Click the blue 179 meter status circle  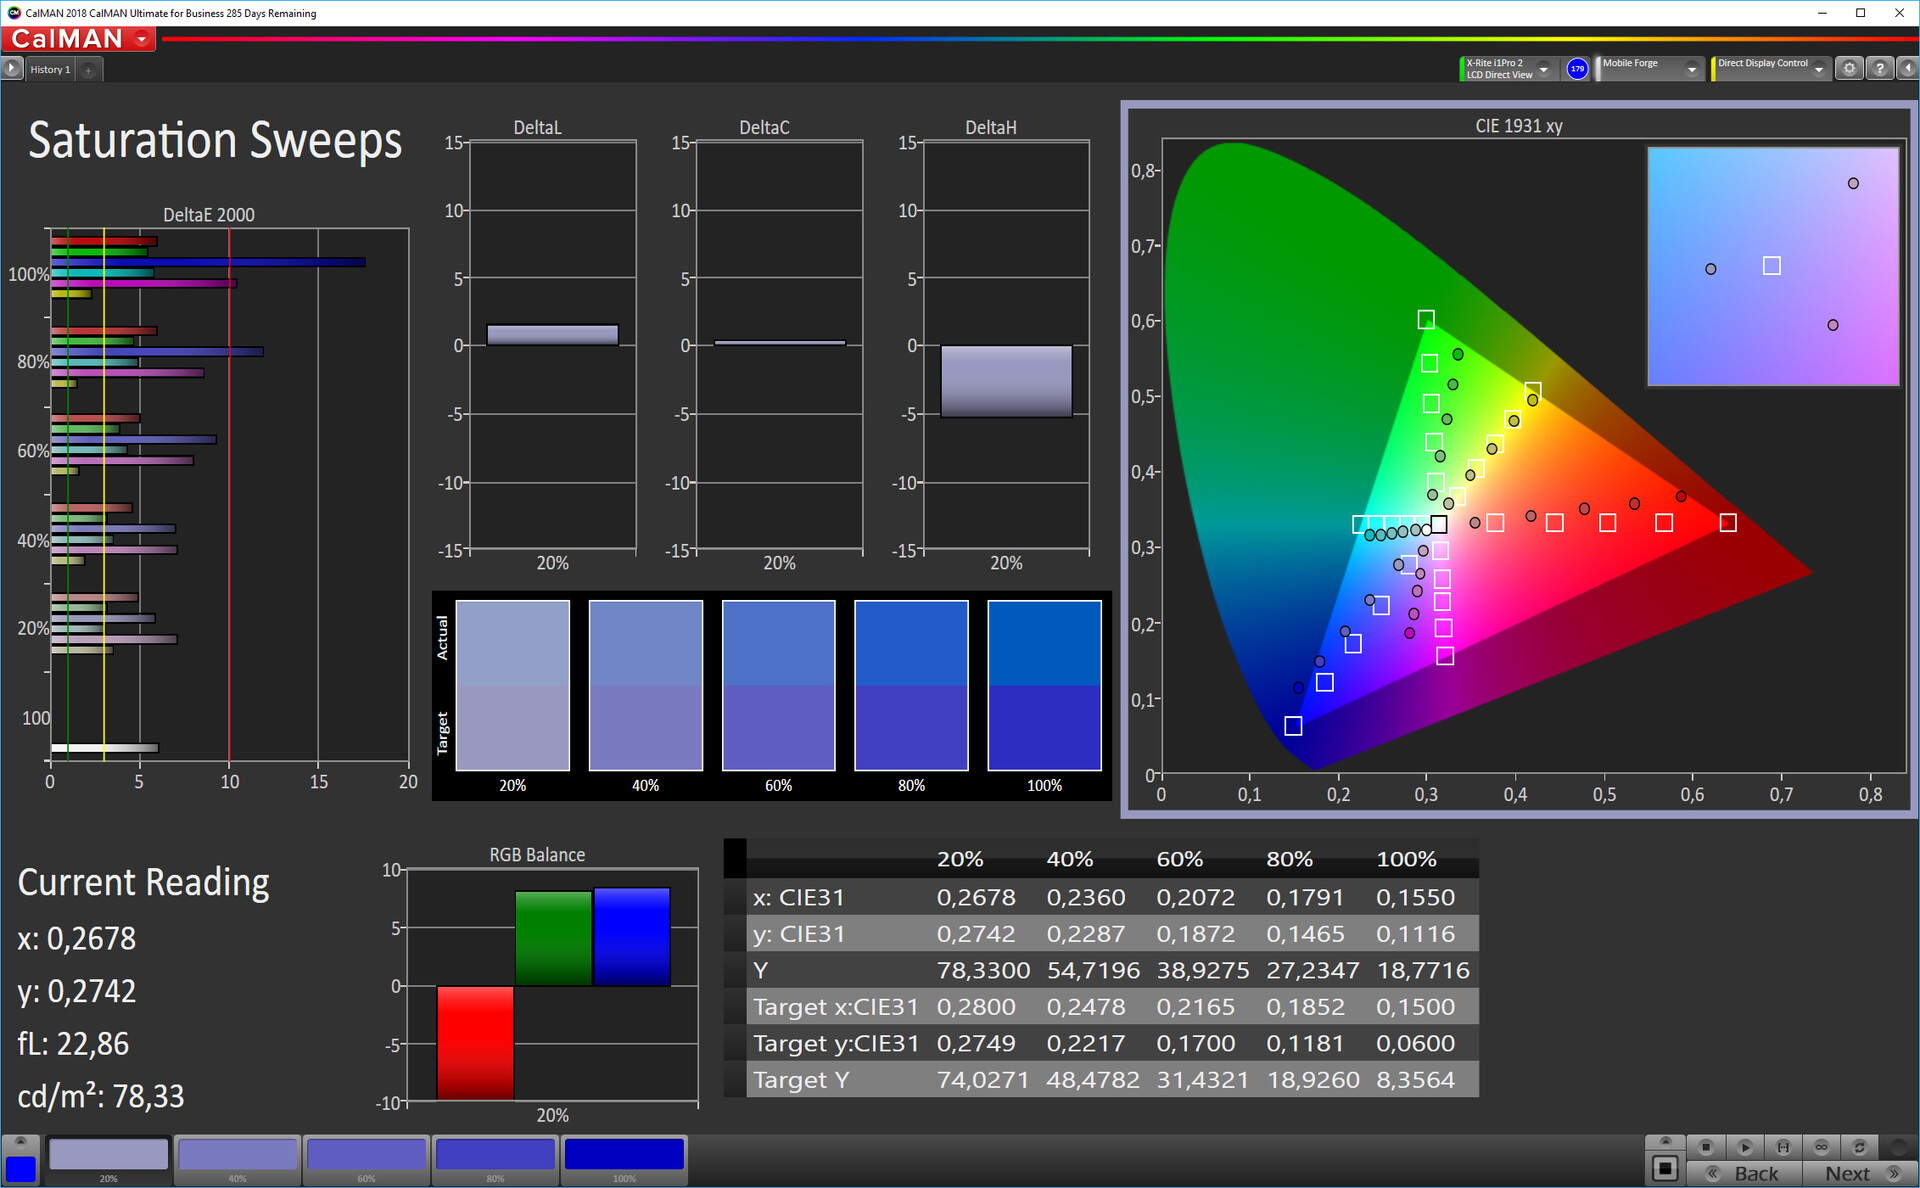pos(1577,69)
